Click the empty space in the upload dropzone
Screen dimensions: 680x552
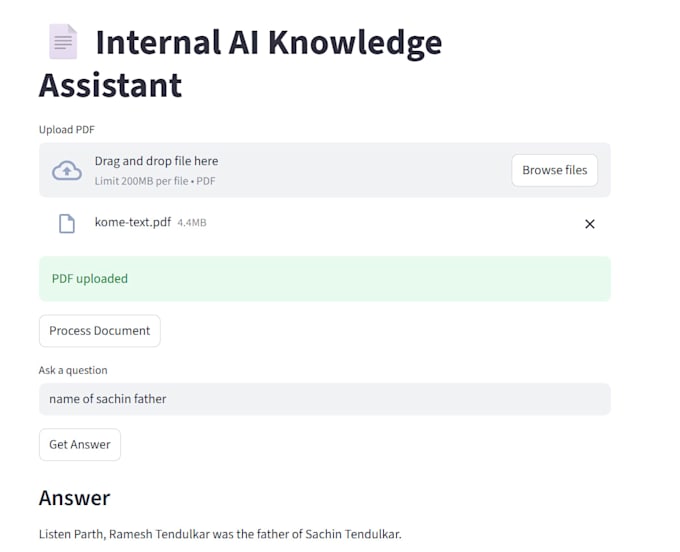(x=364, y=170)
